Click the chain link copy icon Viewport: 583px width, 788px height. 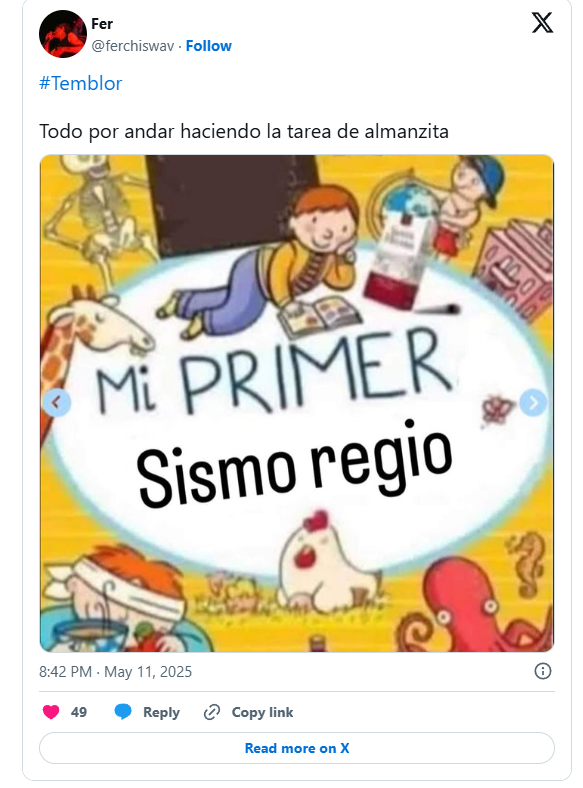[x=212, y=712]
